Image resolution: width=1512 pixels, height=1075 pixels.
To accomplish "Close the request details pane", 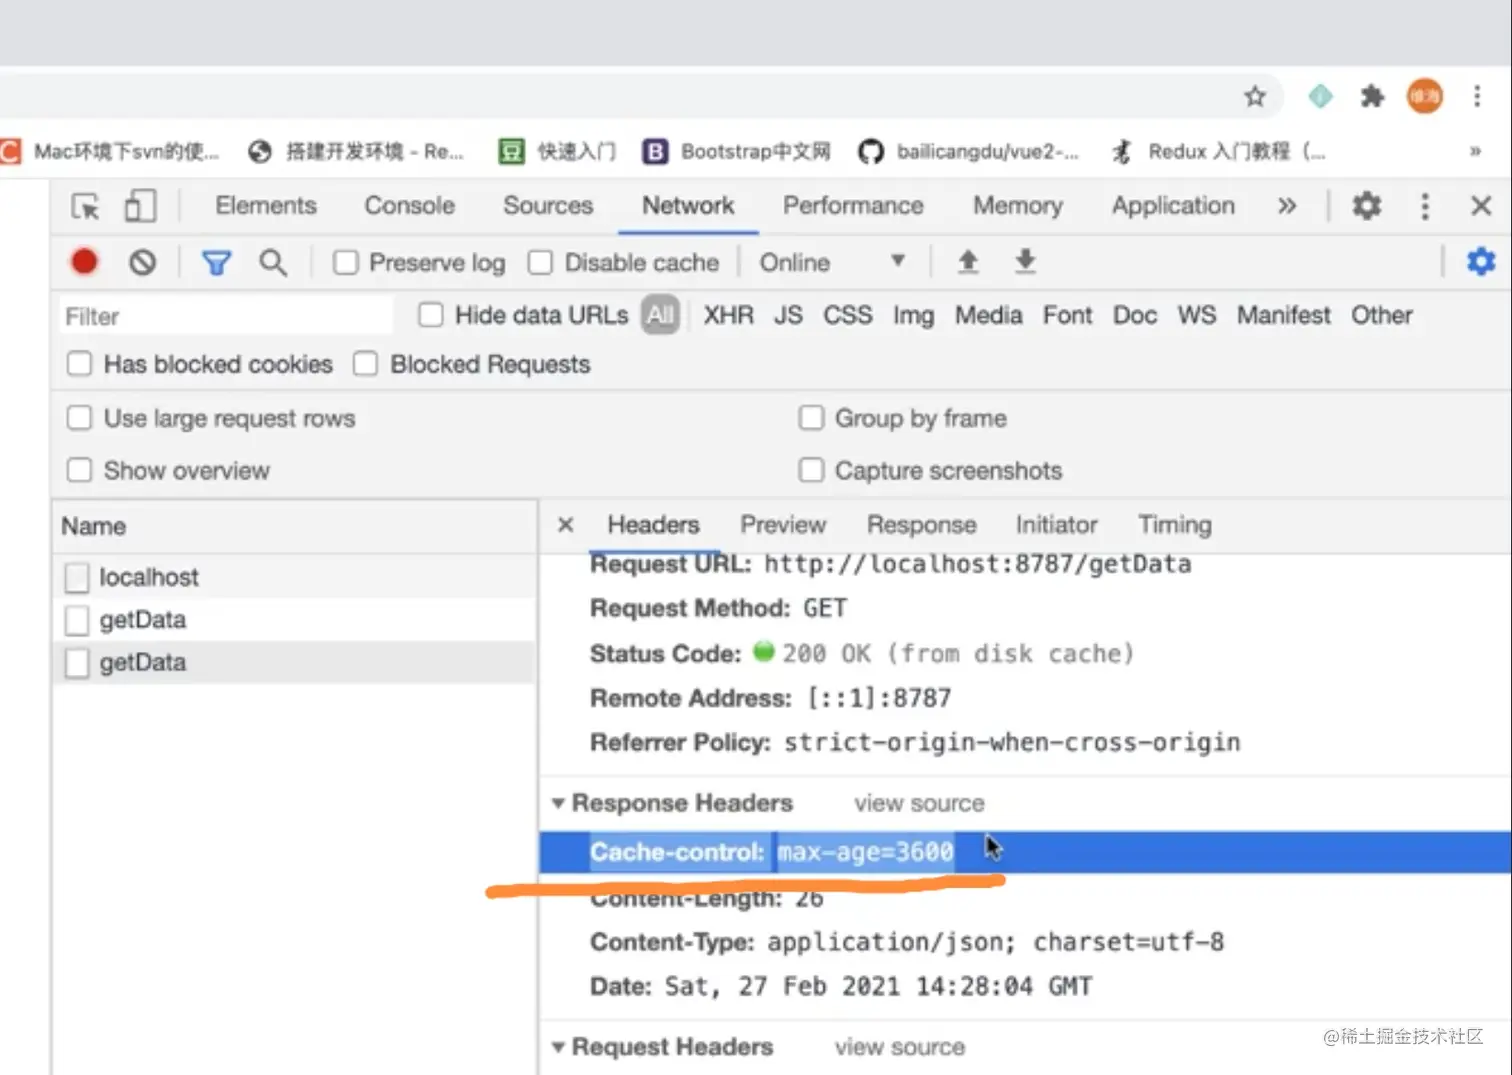I will (566, 525).
